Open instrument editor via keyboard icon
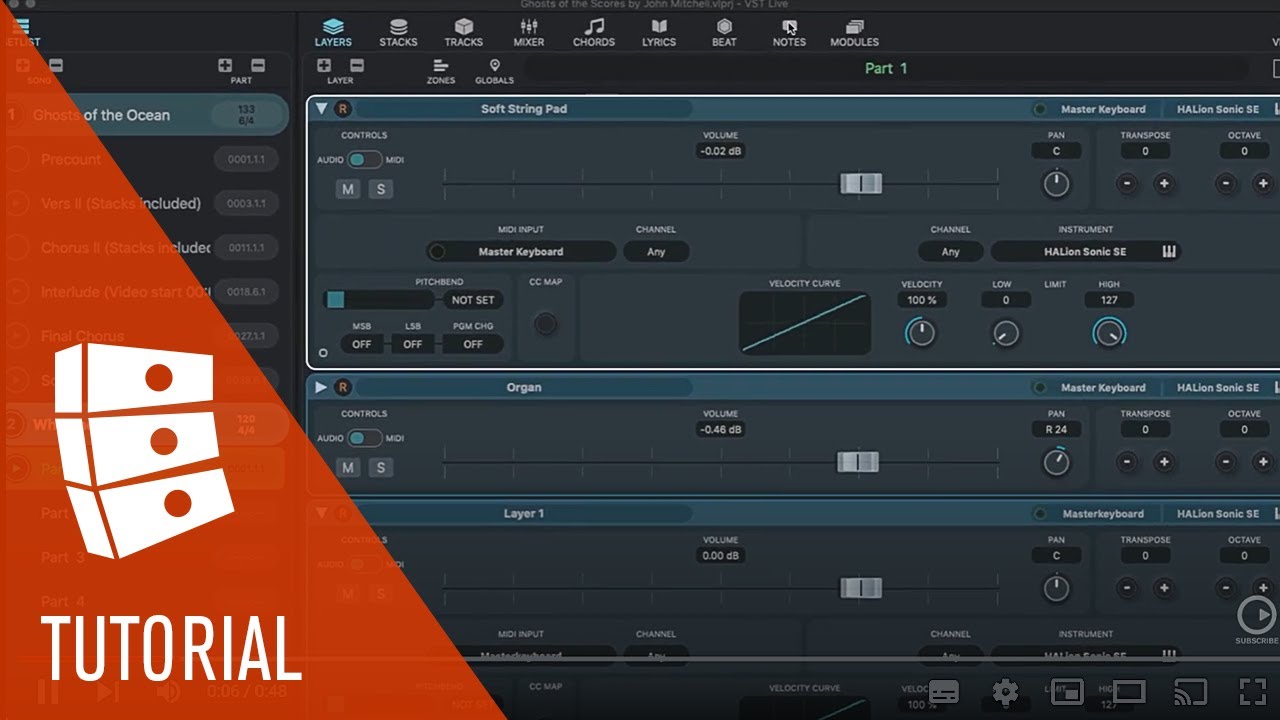1280x720 pixels. coord(1169,252)
